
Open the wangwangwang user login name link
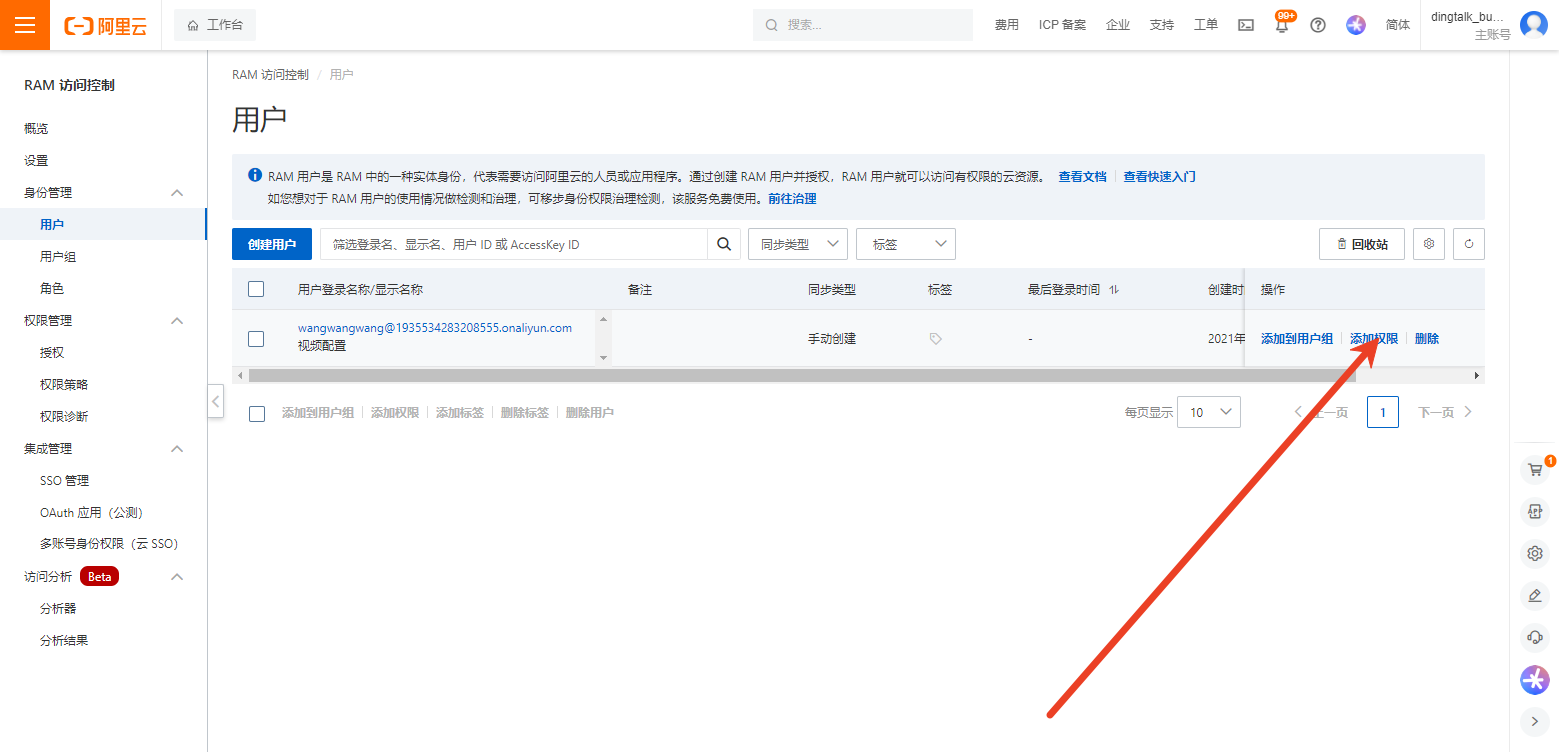click(435, 328)
